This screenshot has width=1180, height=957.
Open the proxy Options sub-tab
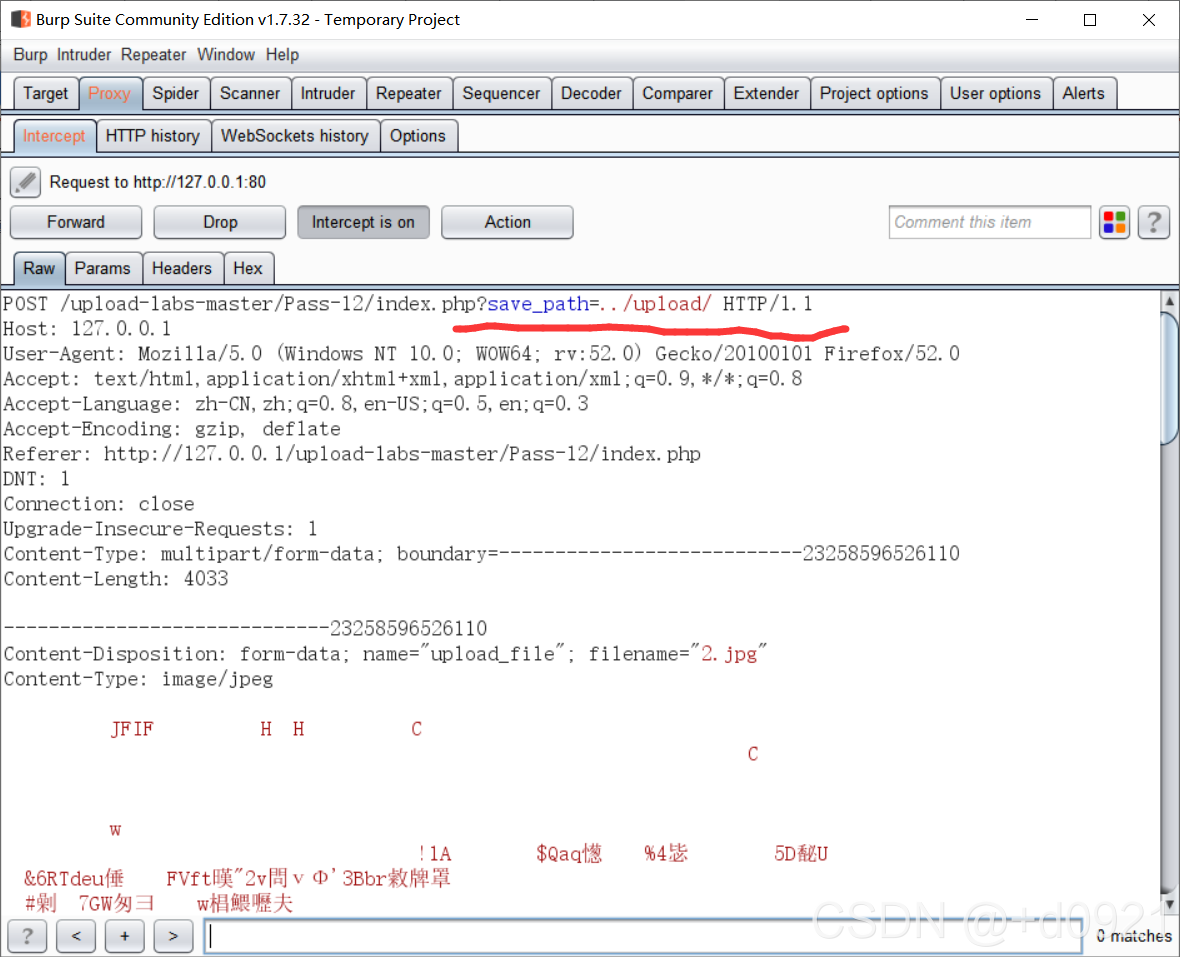418,136
